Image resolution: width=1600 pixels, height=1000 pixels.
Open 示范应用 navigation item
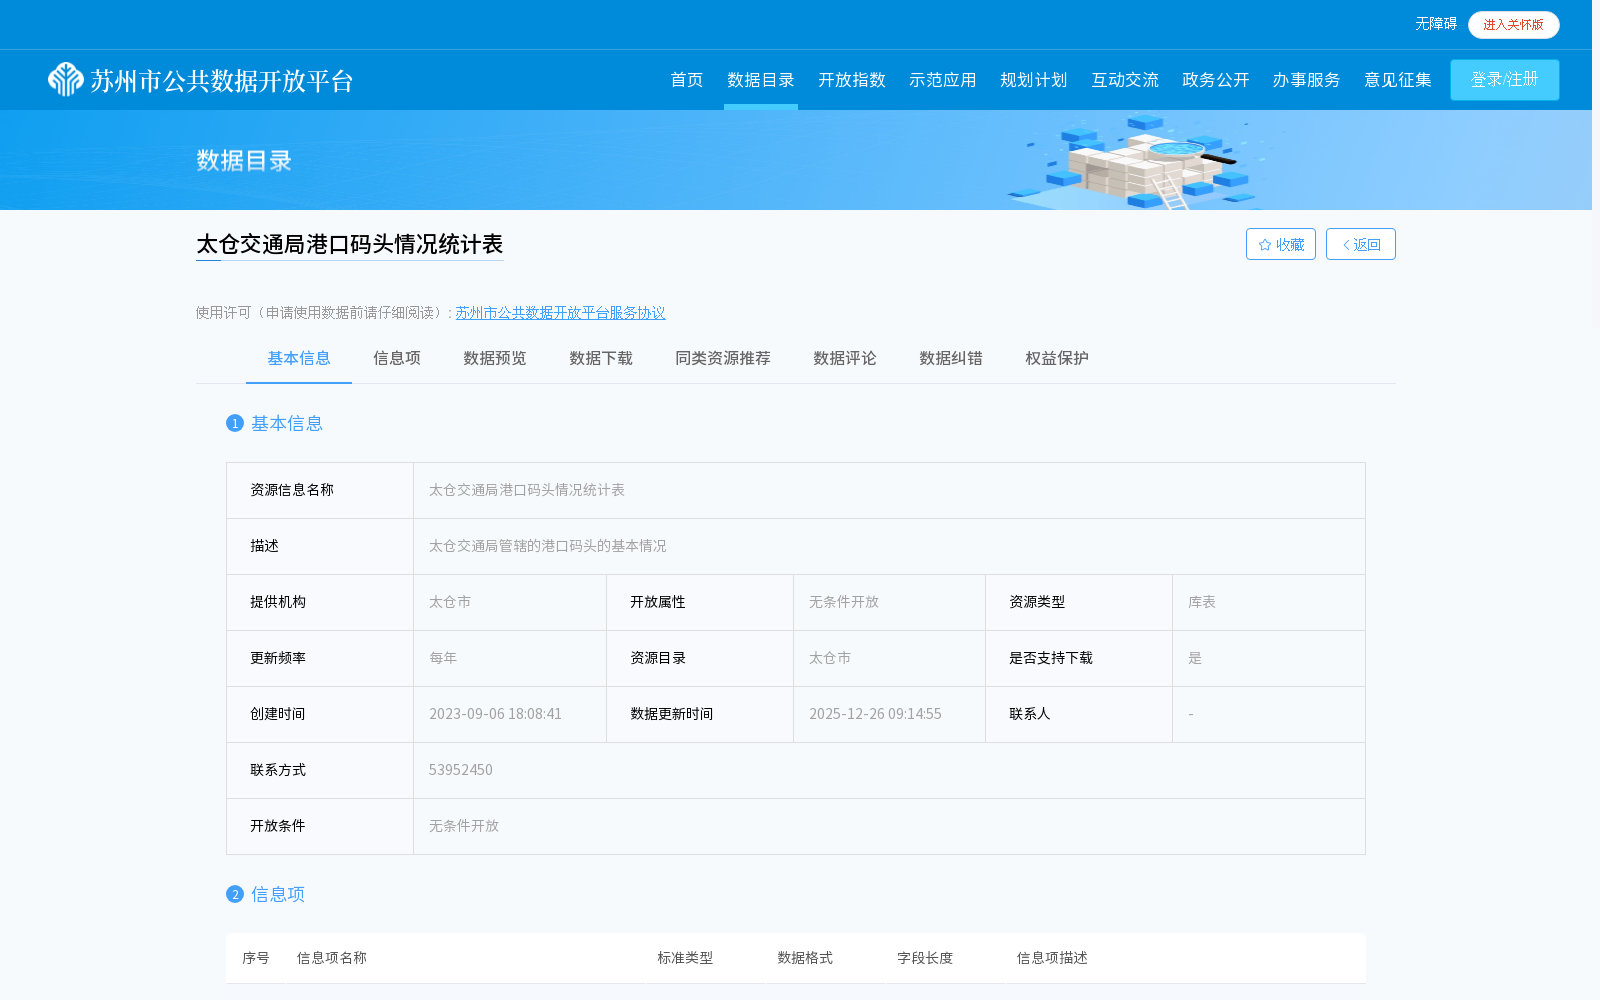(x=943, y=80)
